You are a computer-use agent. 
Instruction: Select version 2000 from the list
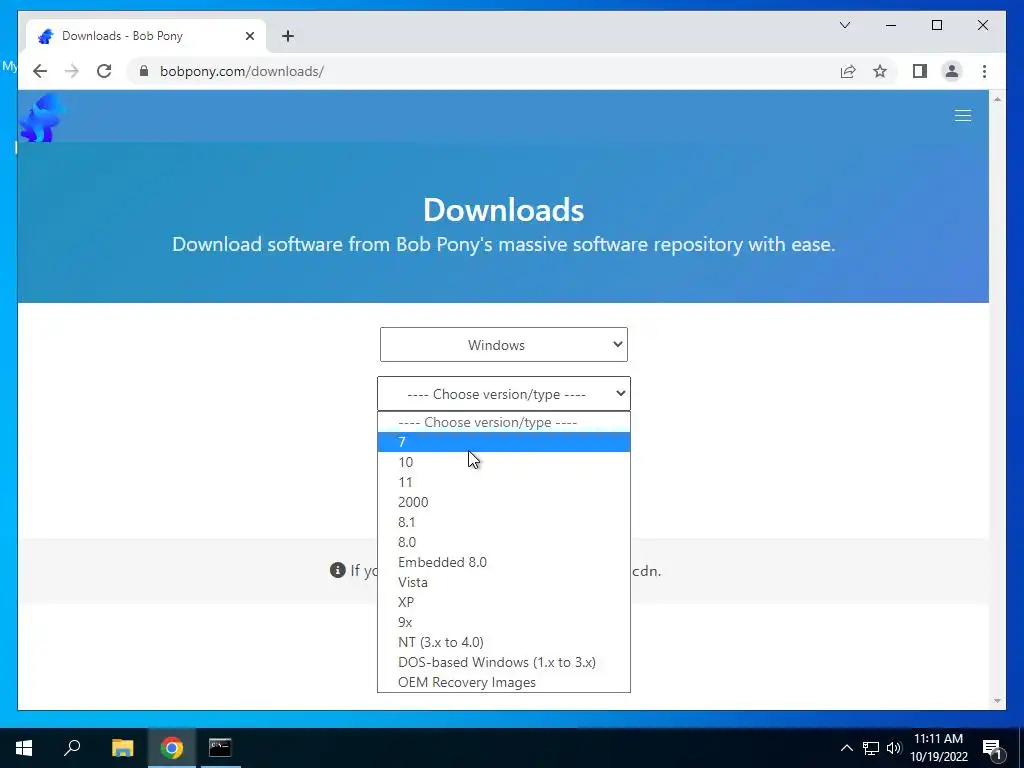(x=504, y=502)
